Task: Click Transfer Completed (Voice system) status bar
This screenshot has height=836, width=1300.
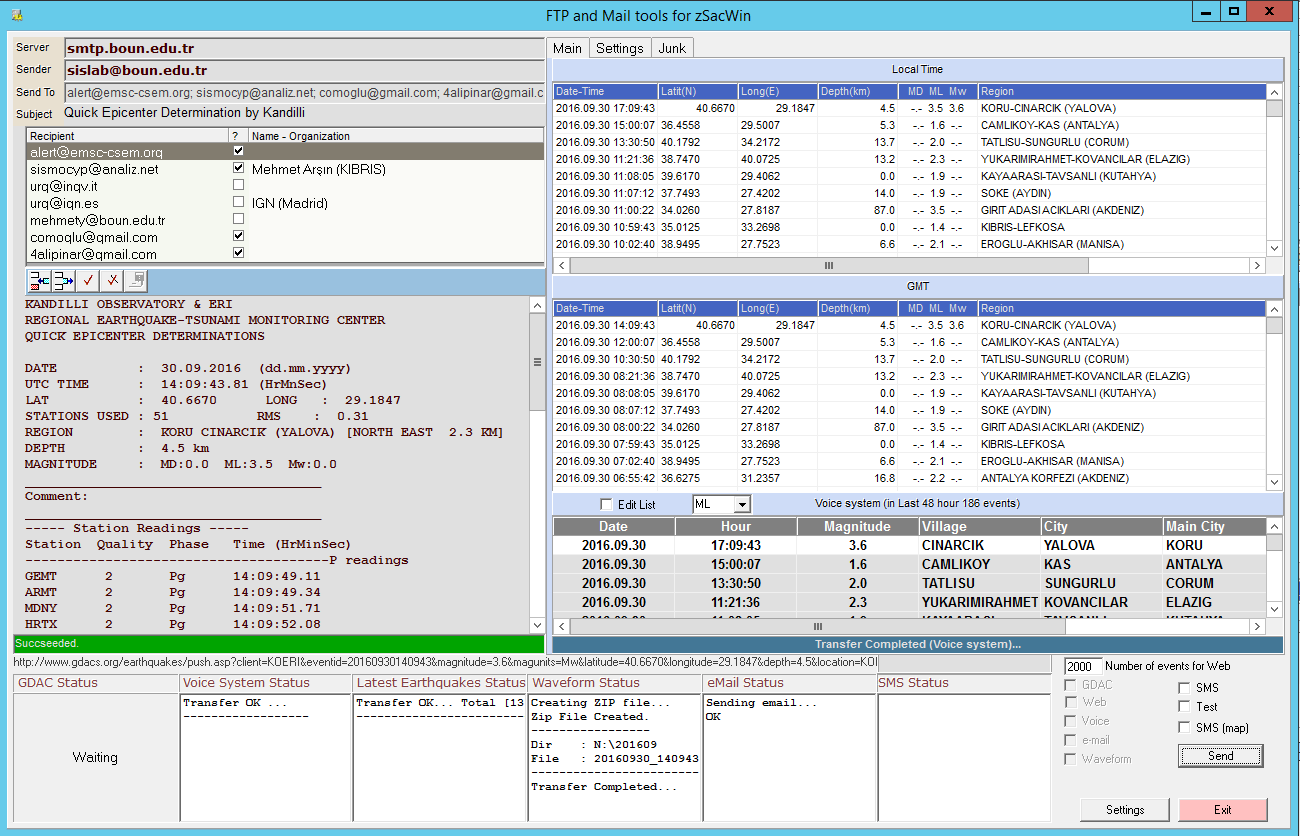Action: tap(917, 645)
